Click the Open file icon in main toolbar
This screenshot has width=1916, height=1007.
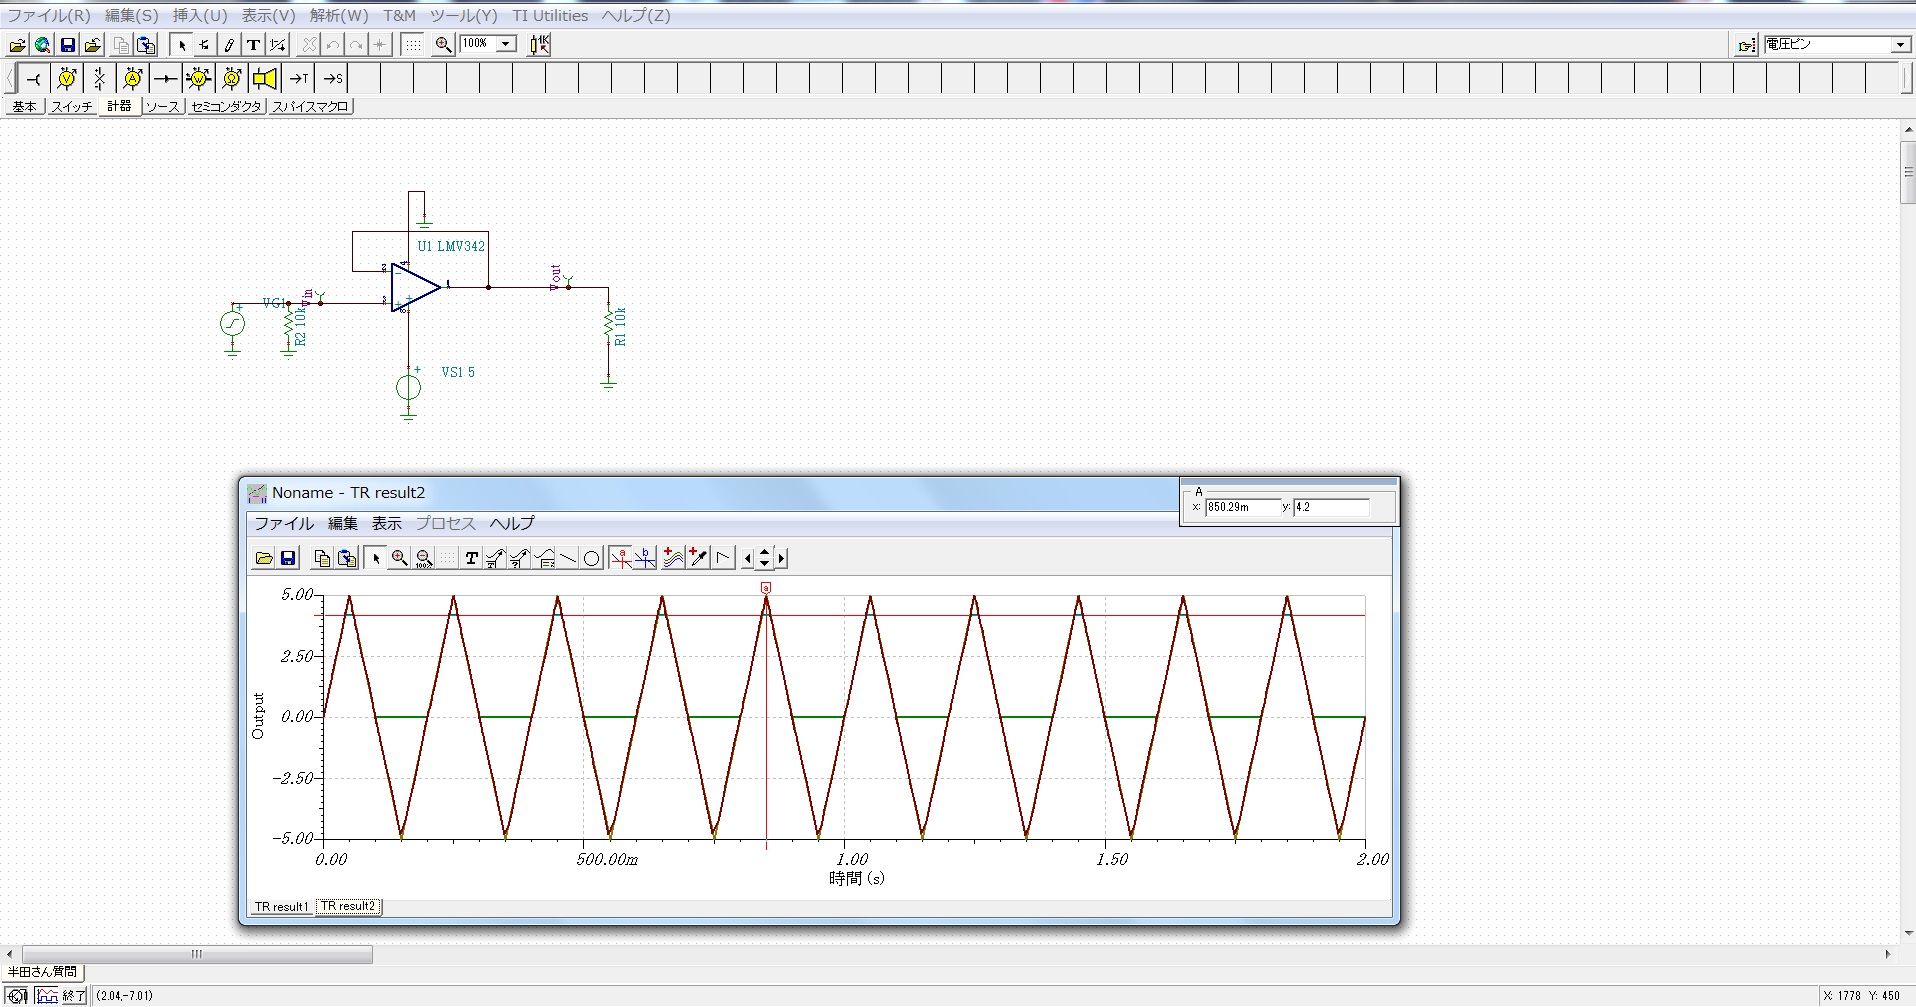pos(17,45)
